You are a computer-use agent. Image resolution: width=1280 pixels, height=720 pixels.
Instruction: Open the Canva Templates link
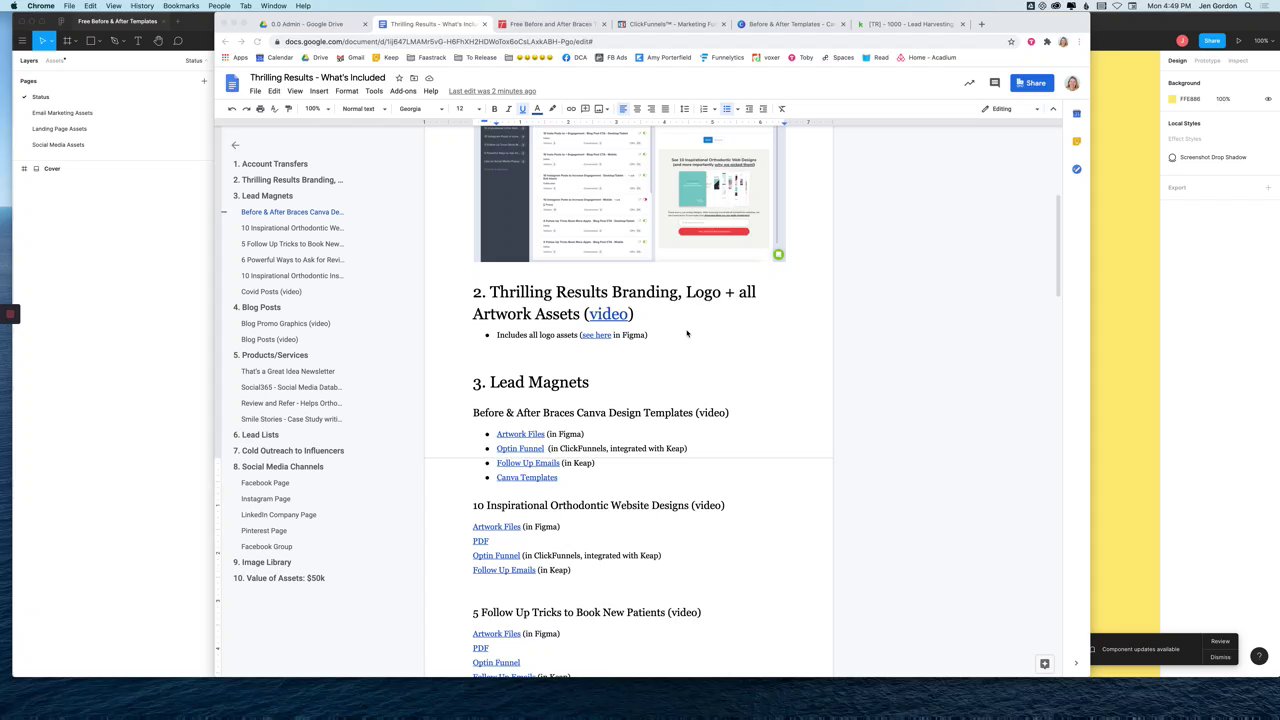tap(527, 478)
